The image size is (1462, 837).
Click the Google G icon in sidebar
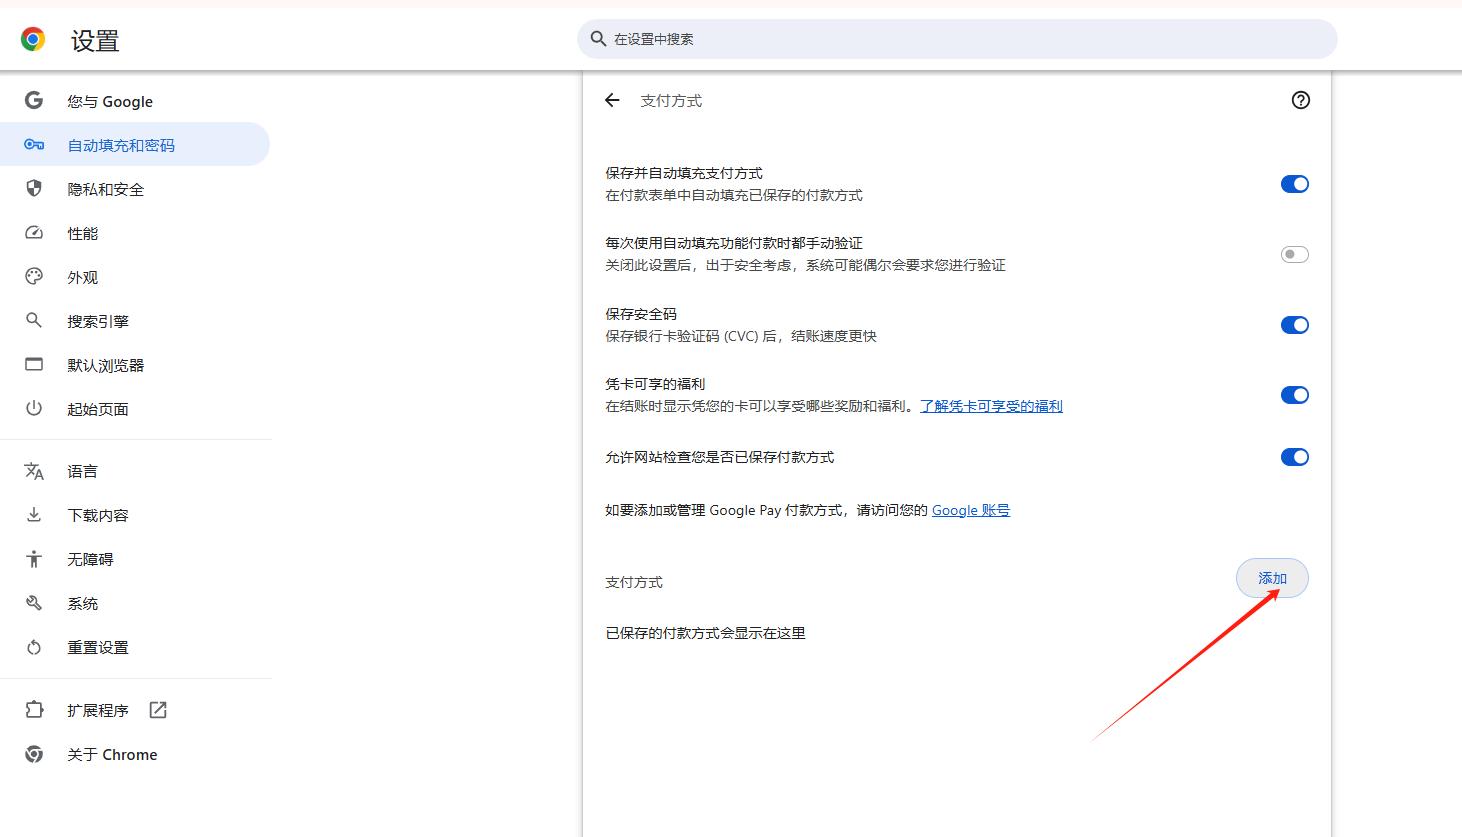(34, 100)
